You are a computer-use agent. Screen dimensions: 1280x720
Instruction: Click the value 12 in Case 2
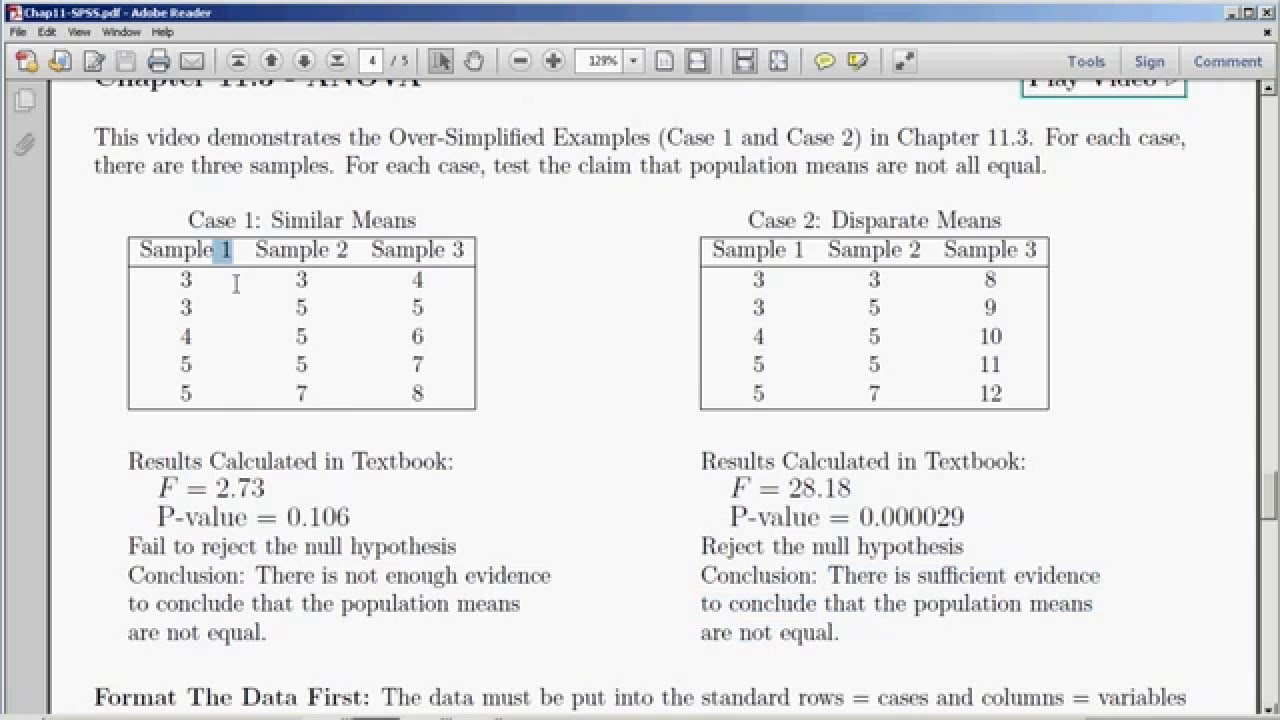click(x=990, y=393)
